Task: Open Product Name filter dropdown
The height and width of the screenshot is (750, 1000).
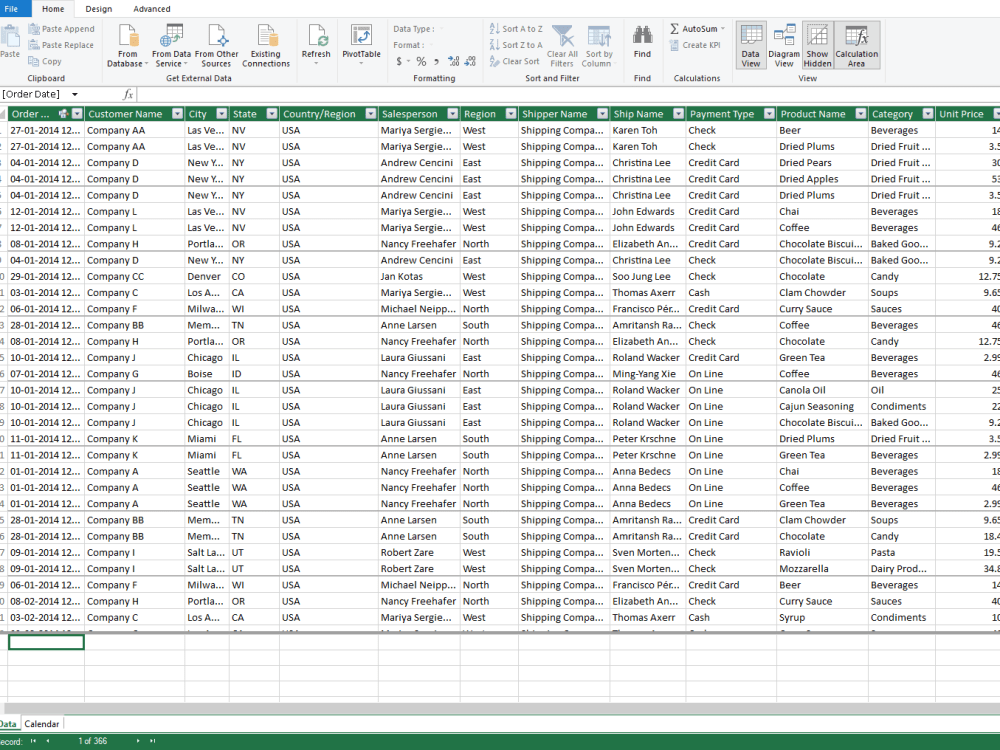Action: point(861,114)
